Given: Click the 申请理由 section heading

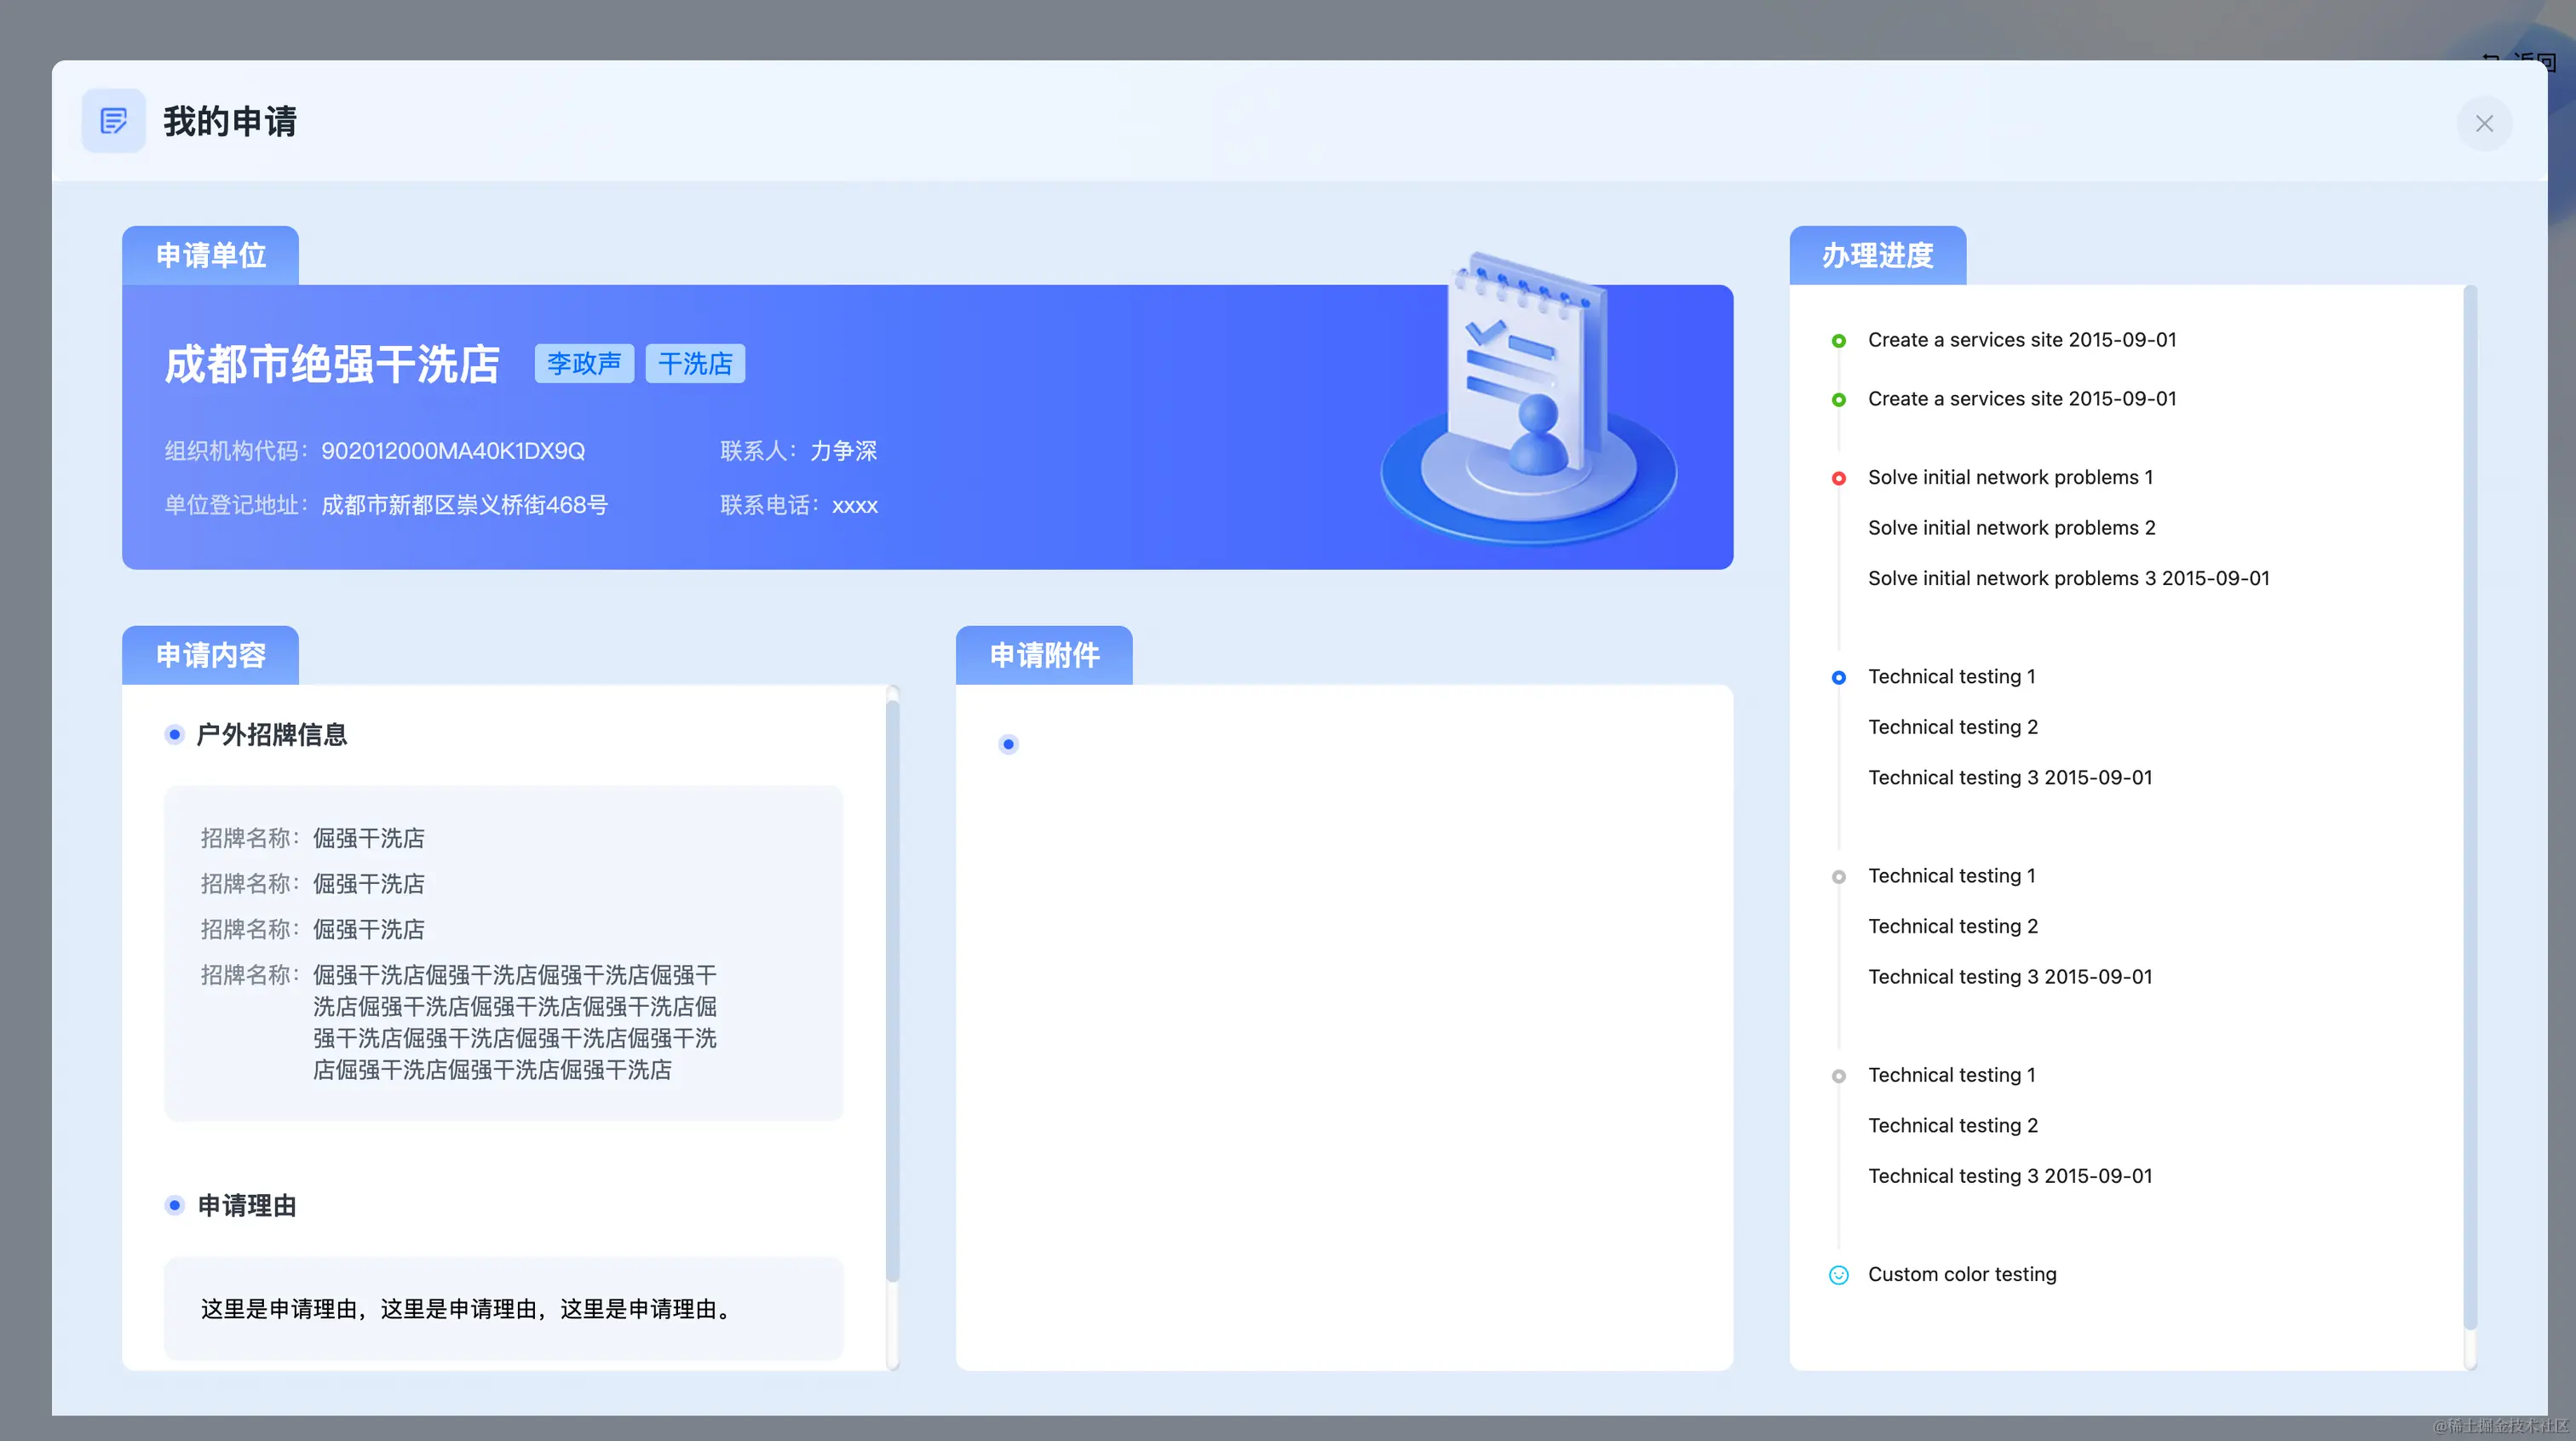Looking at the screenshot, I should click(247, 1206).
